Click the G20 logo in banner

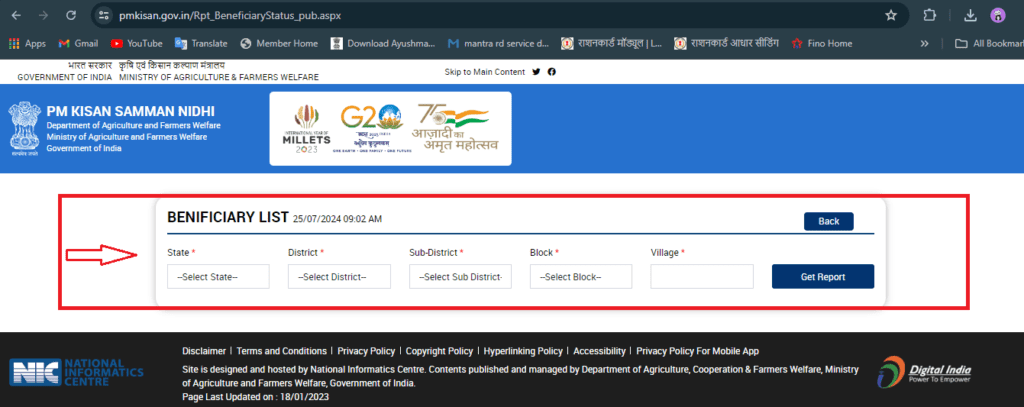(372, 128)
